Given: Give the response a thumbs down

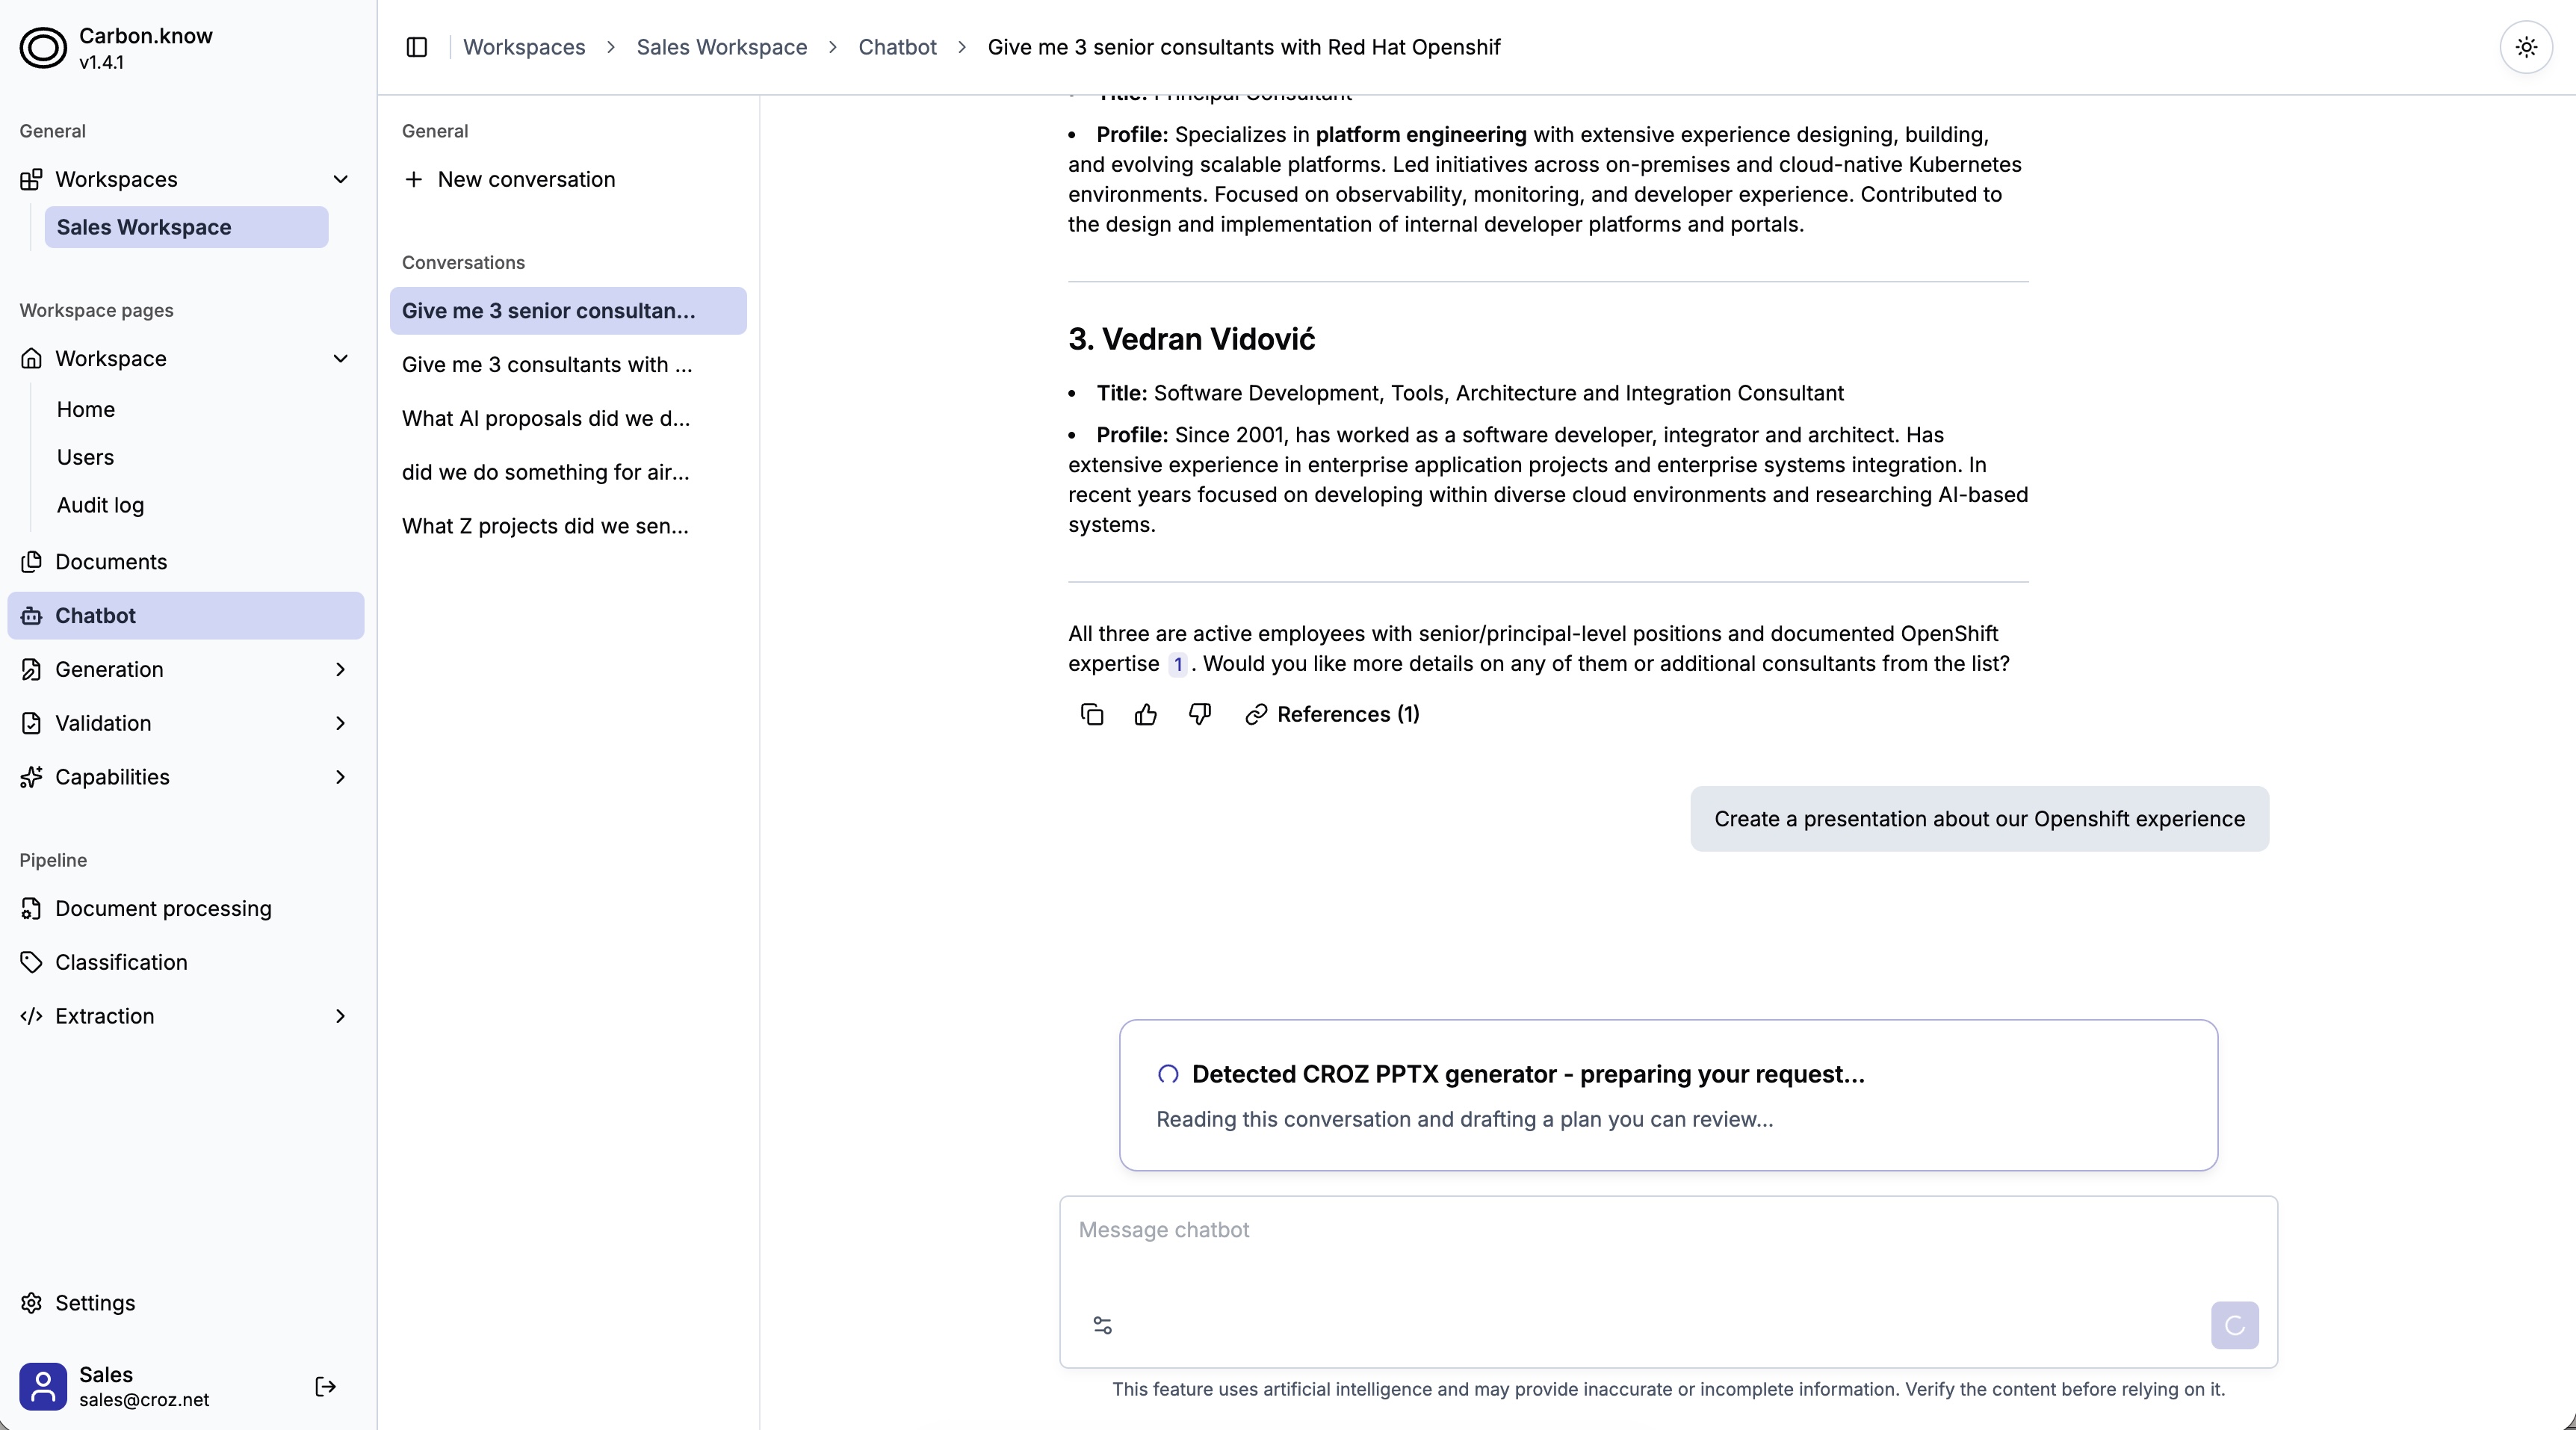Looking at the screenshot, I should pos(1200,714).
